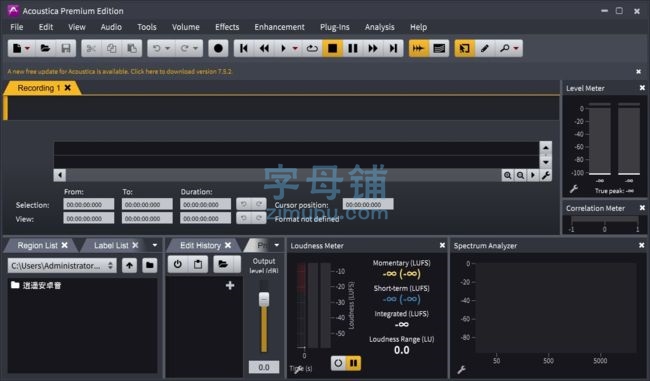This screenshot has height=381, width=650.
Task: Play the audio
Action: coord(283,49)
